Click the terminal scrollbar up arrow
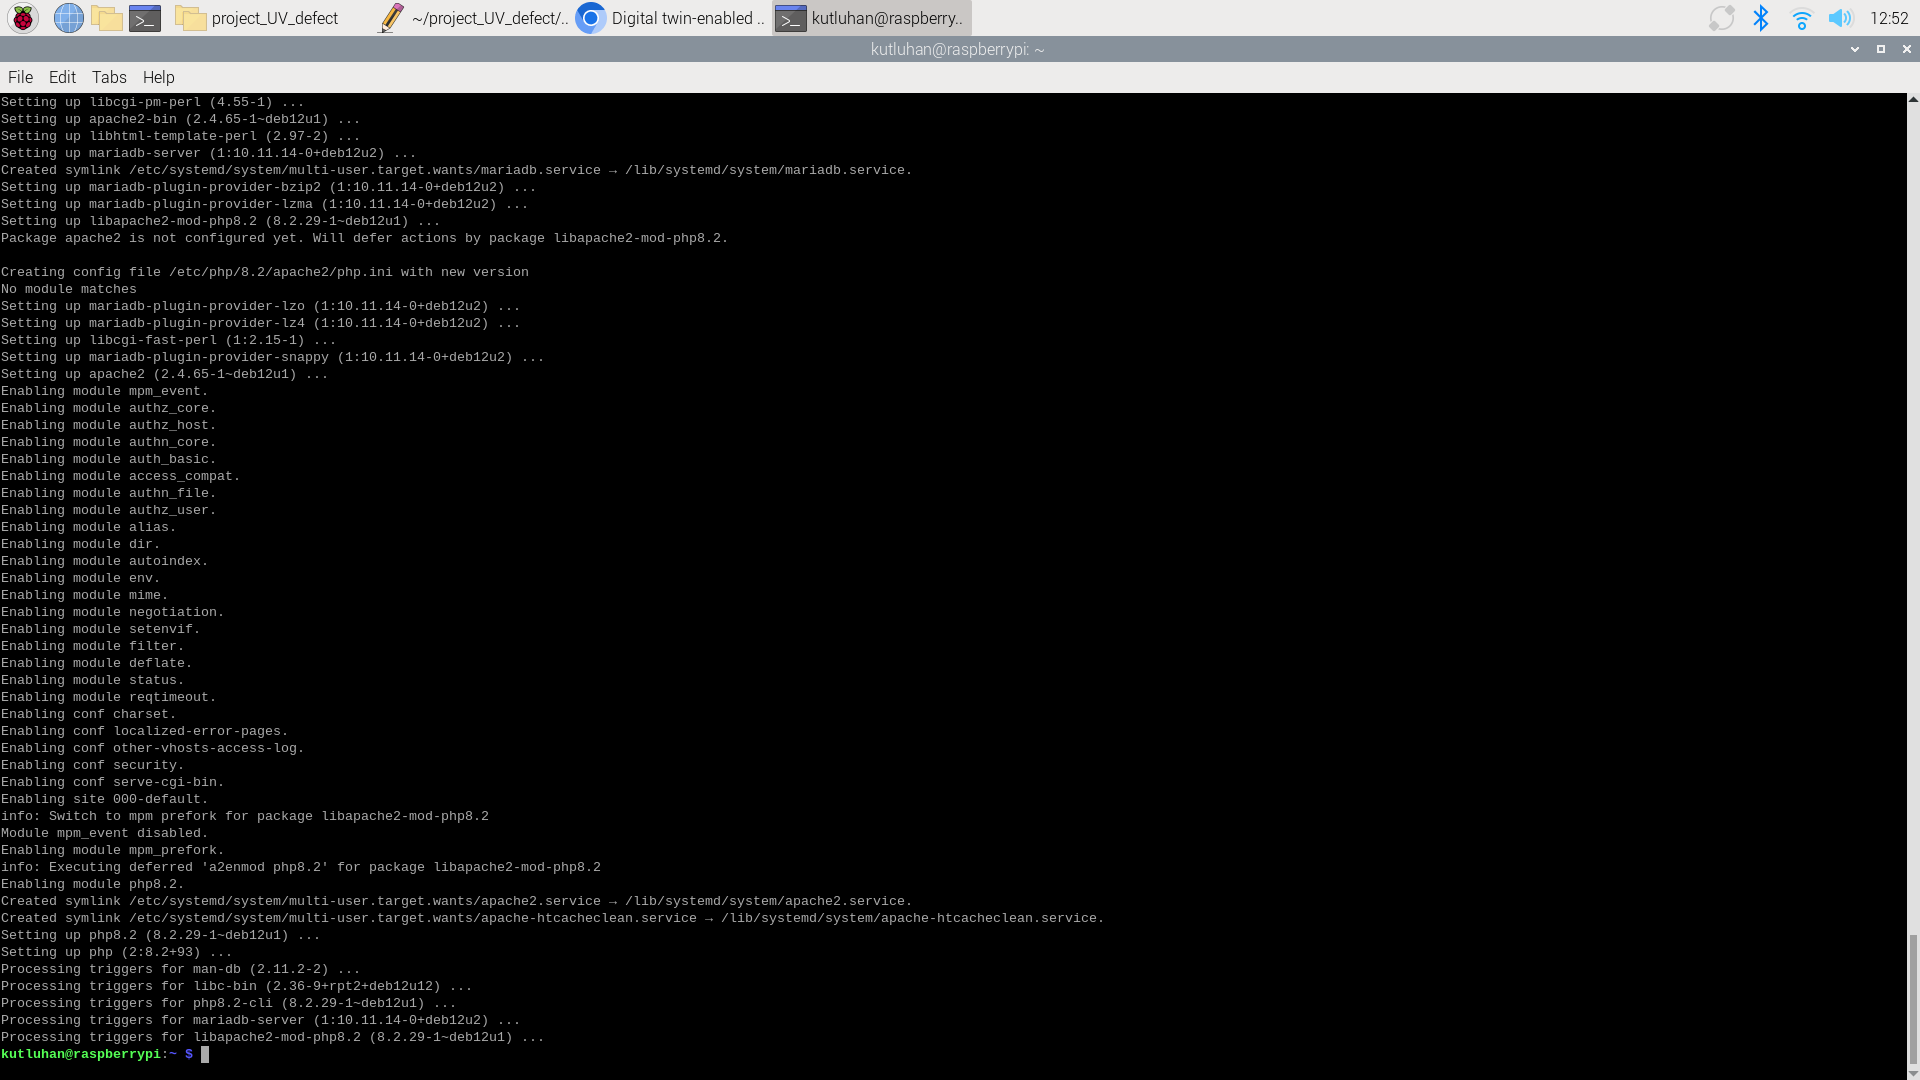 coord(1913,99)
